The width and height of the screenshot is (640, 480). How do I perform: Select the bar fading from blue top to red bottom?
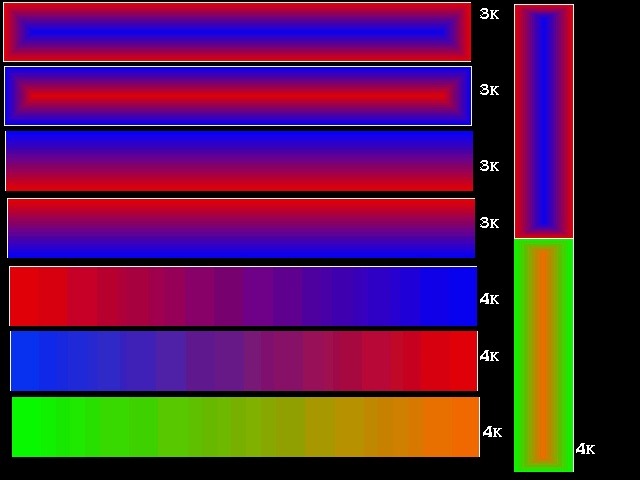click(239, 161)
